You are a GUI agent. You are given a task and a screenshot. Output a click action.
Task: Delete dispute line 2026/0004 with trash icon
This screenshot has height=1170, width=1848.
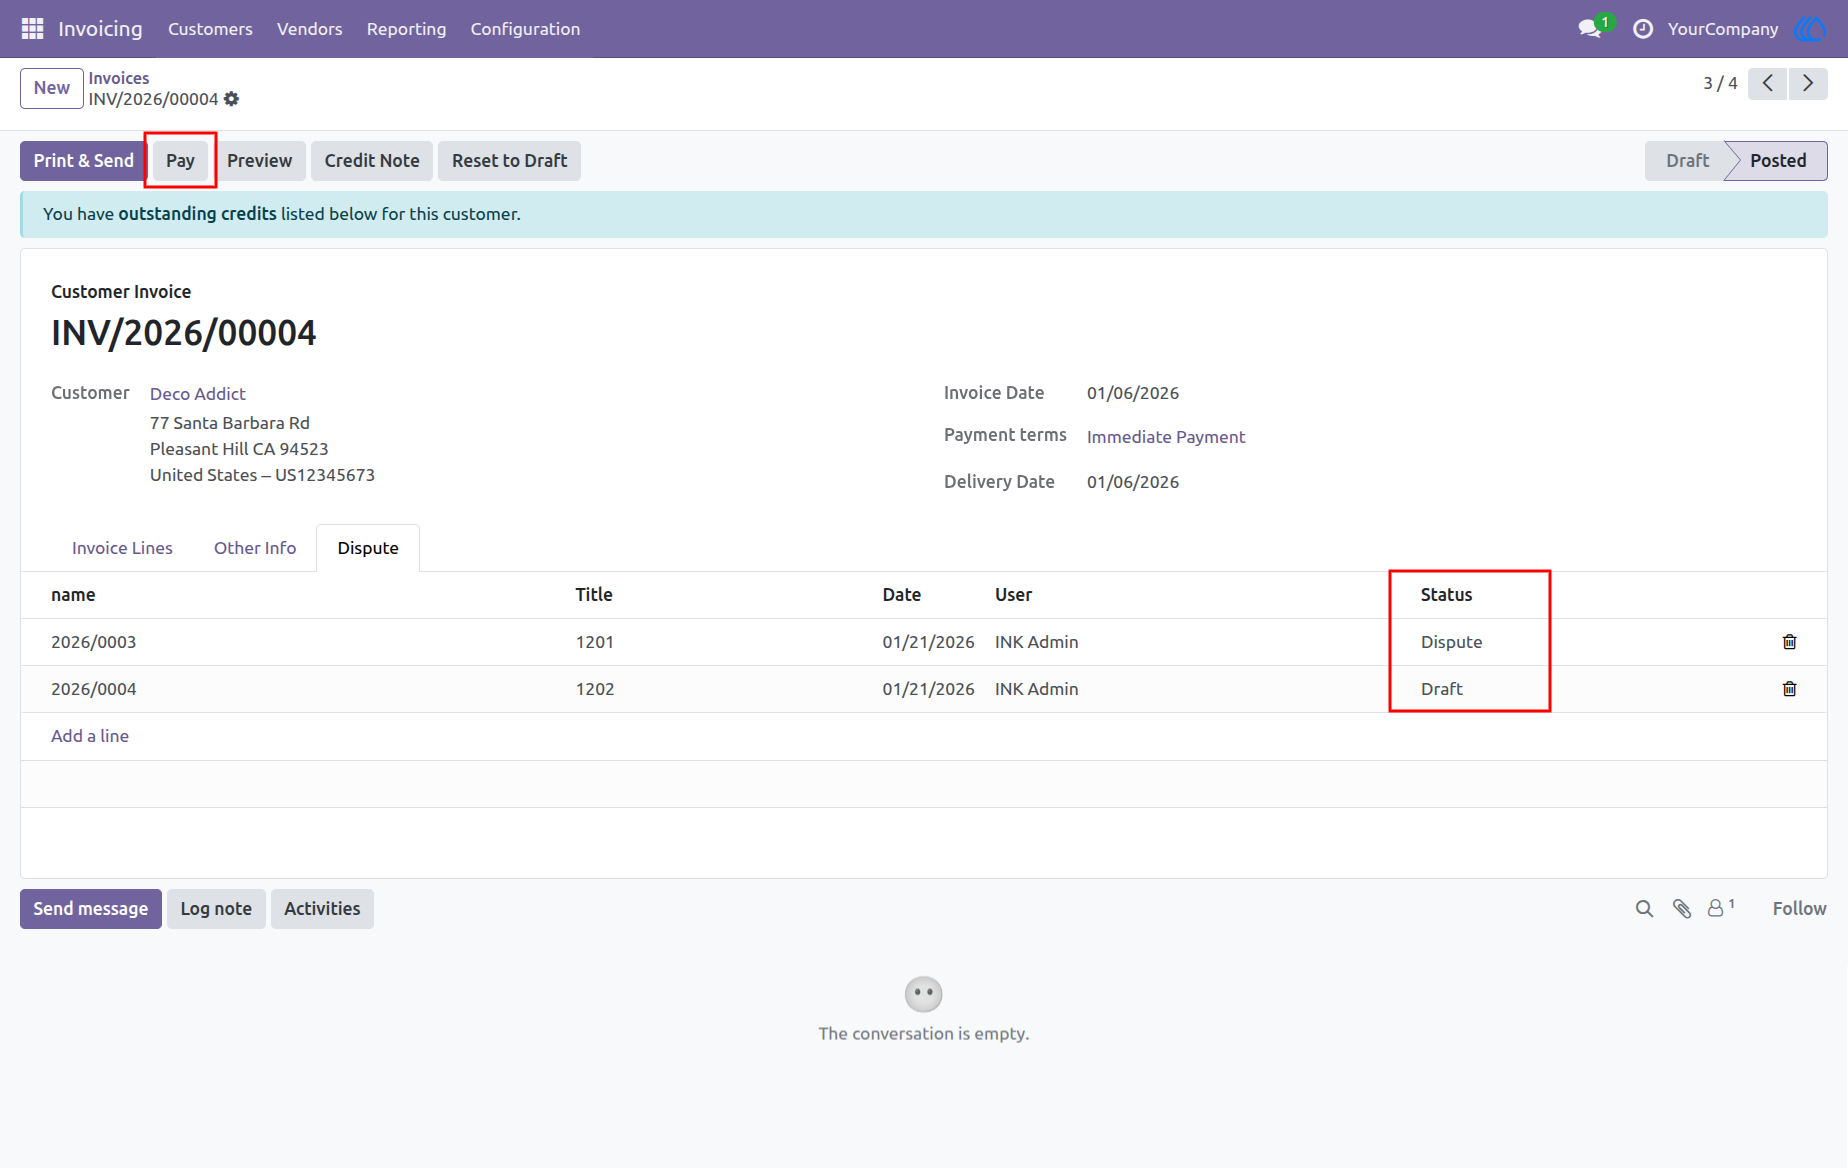(1789, 689)
